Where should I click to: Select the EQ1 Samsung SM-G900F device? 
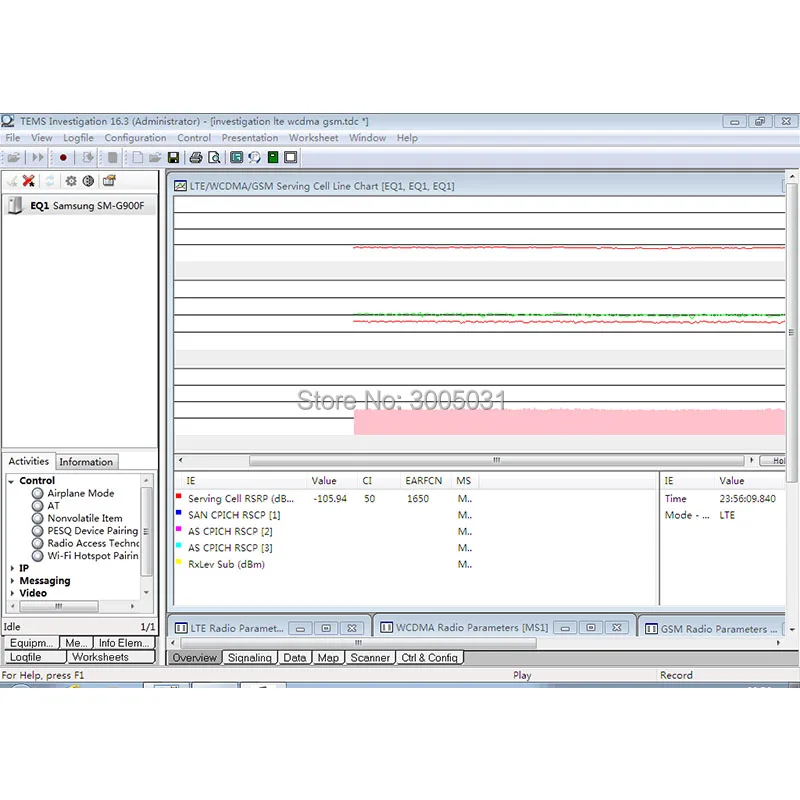(80, 206)
